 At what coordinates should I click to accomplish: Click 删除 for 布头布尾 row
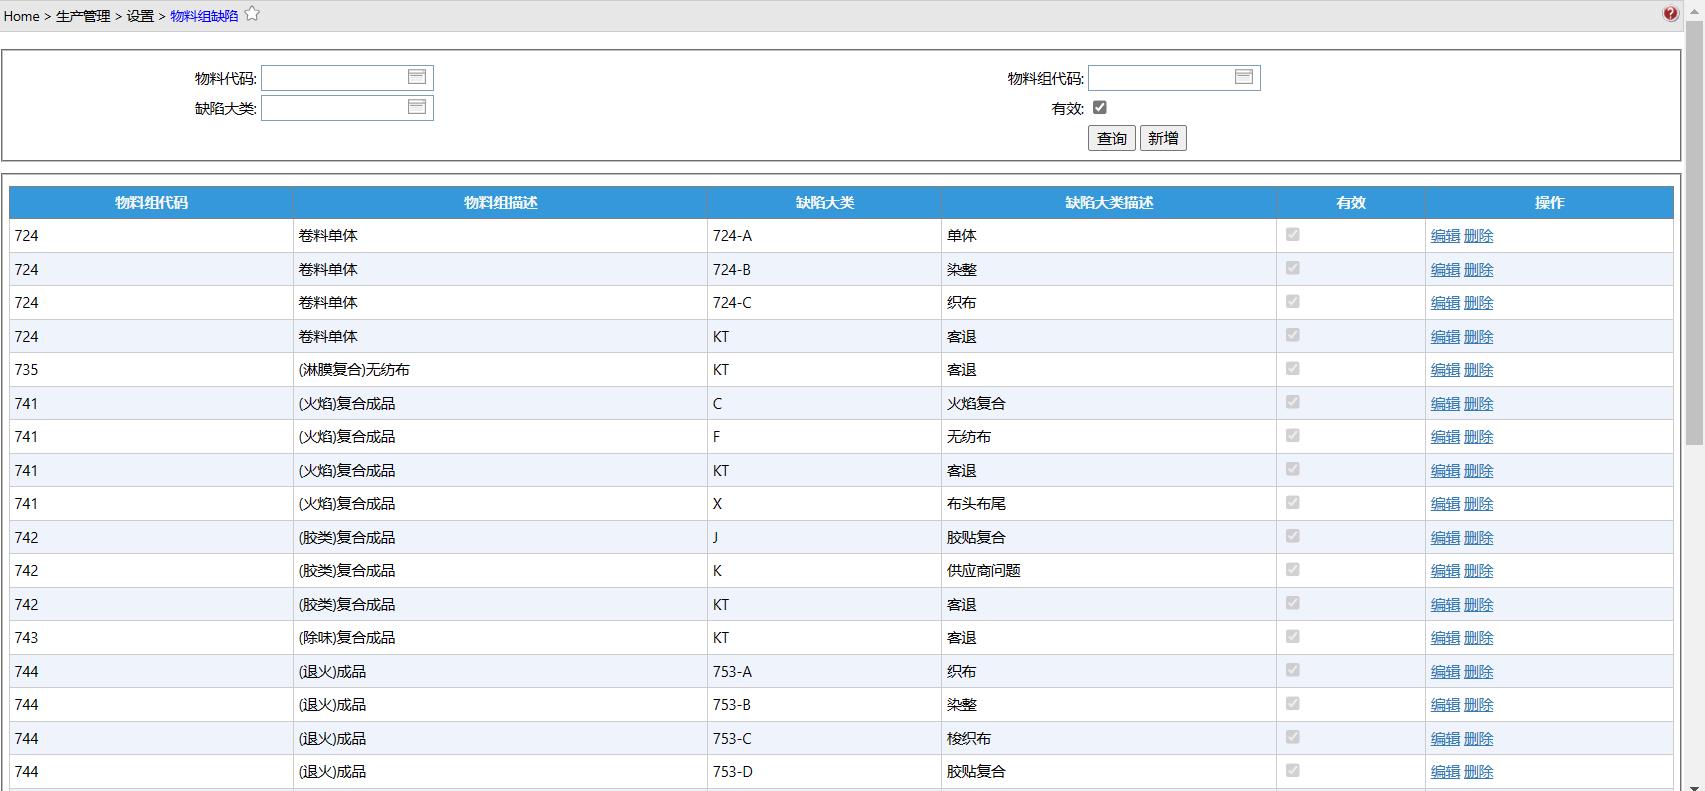1478,504
